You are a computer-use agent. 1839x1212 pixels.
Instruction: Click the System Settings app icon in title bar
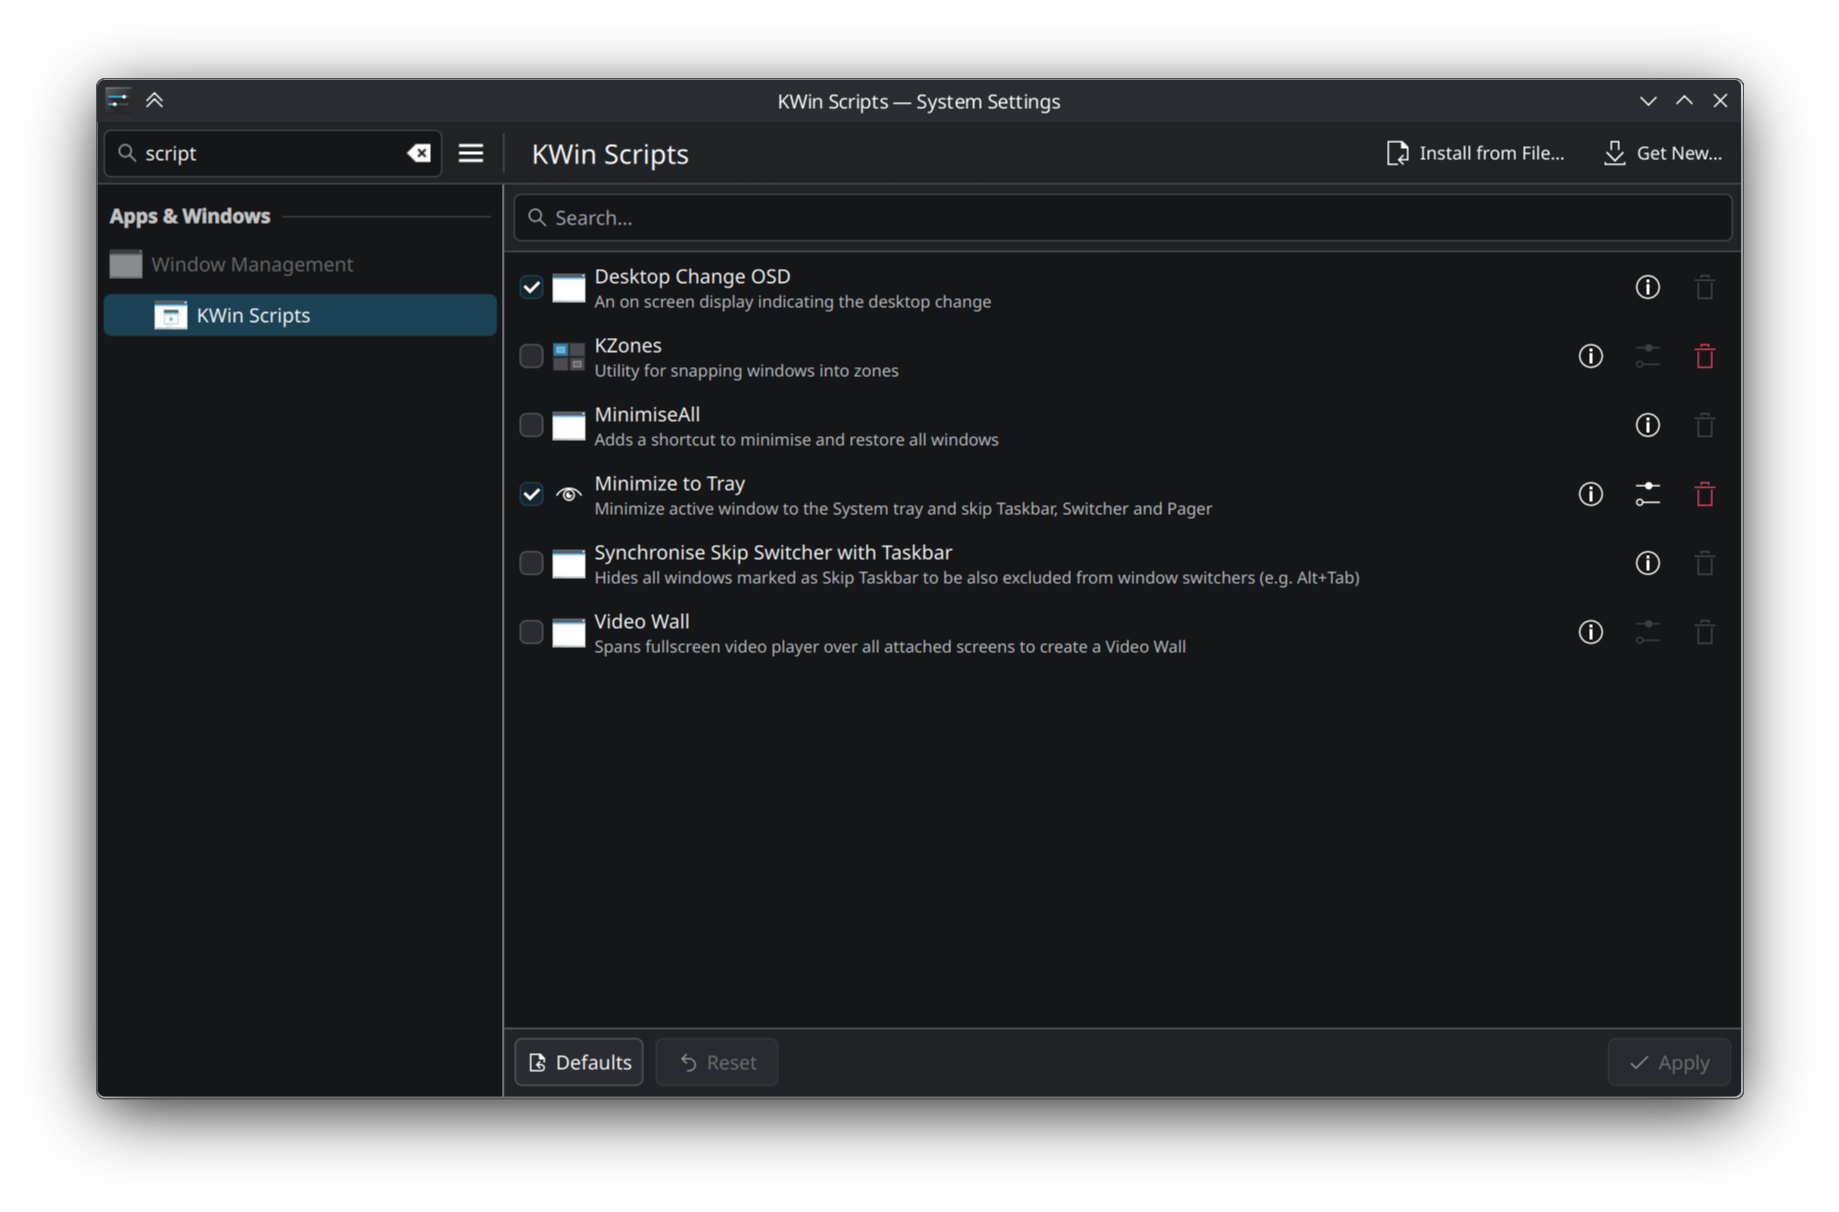coord(118,100)
